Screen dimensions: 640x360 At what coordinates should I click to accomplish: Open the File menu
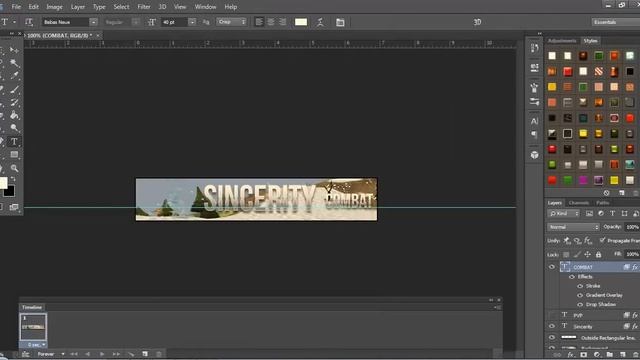tap(16, 7)
